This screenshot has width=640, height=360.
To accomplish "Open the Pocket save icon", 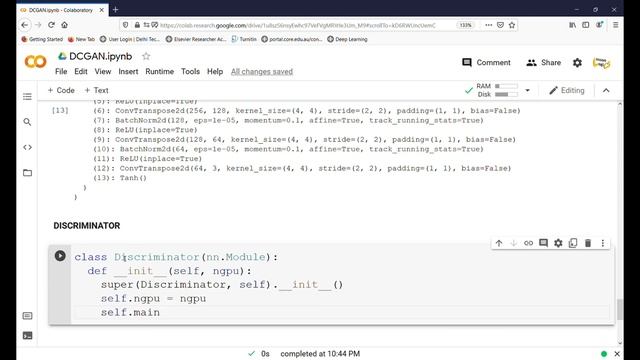I will click(x=500, y=25).
